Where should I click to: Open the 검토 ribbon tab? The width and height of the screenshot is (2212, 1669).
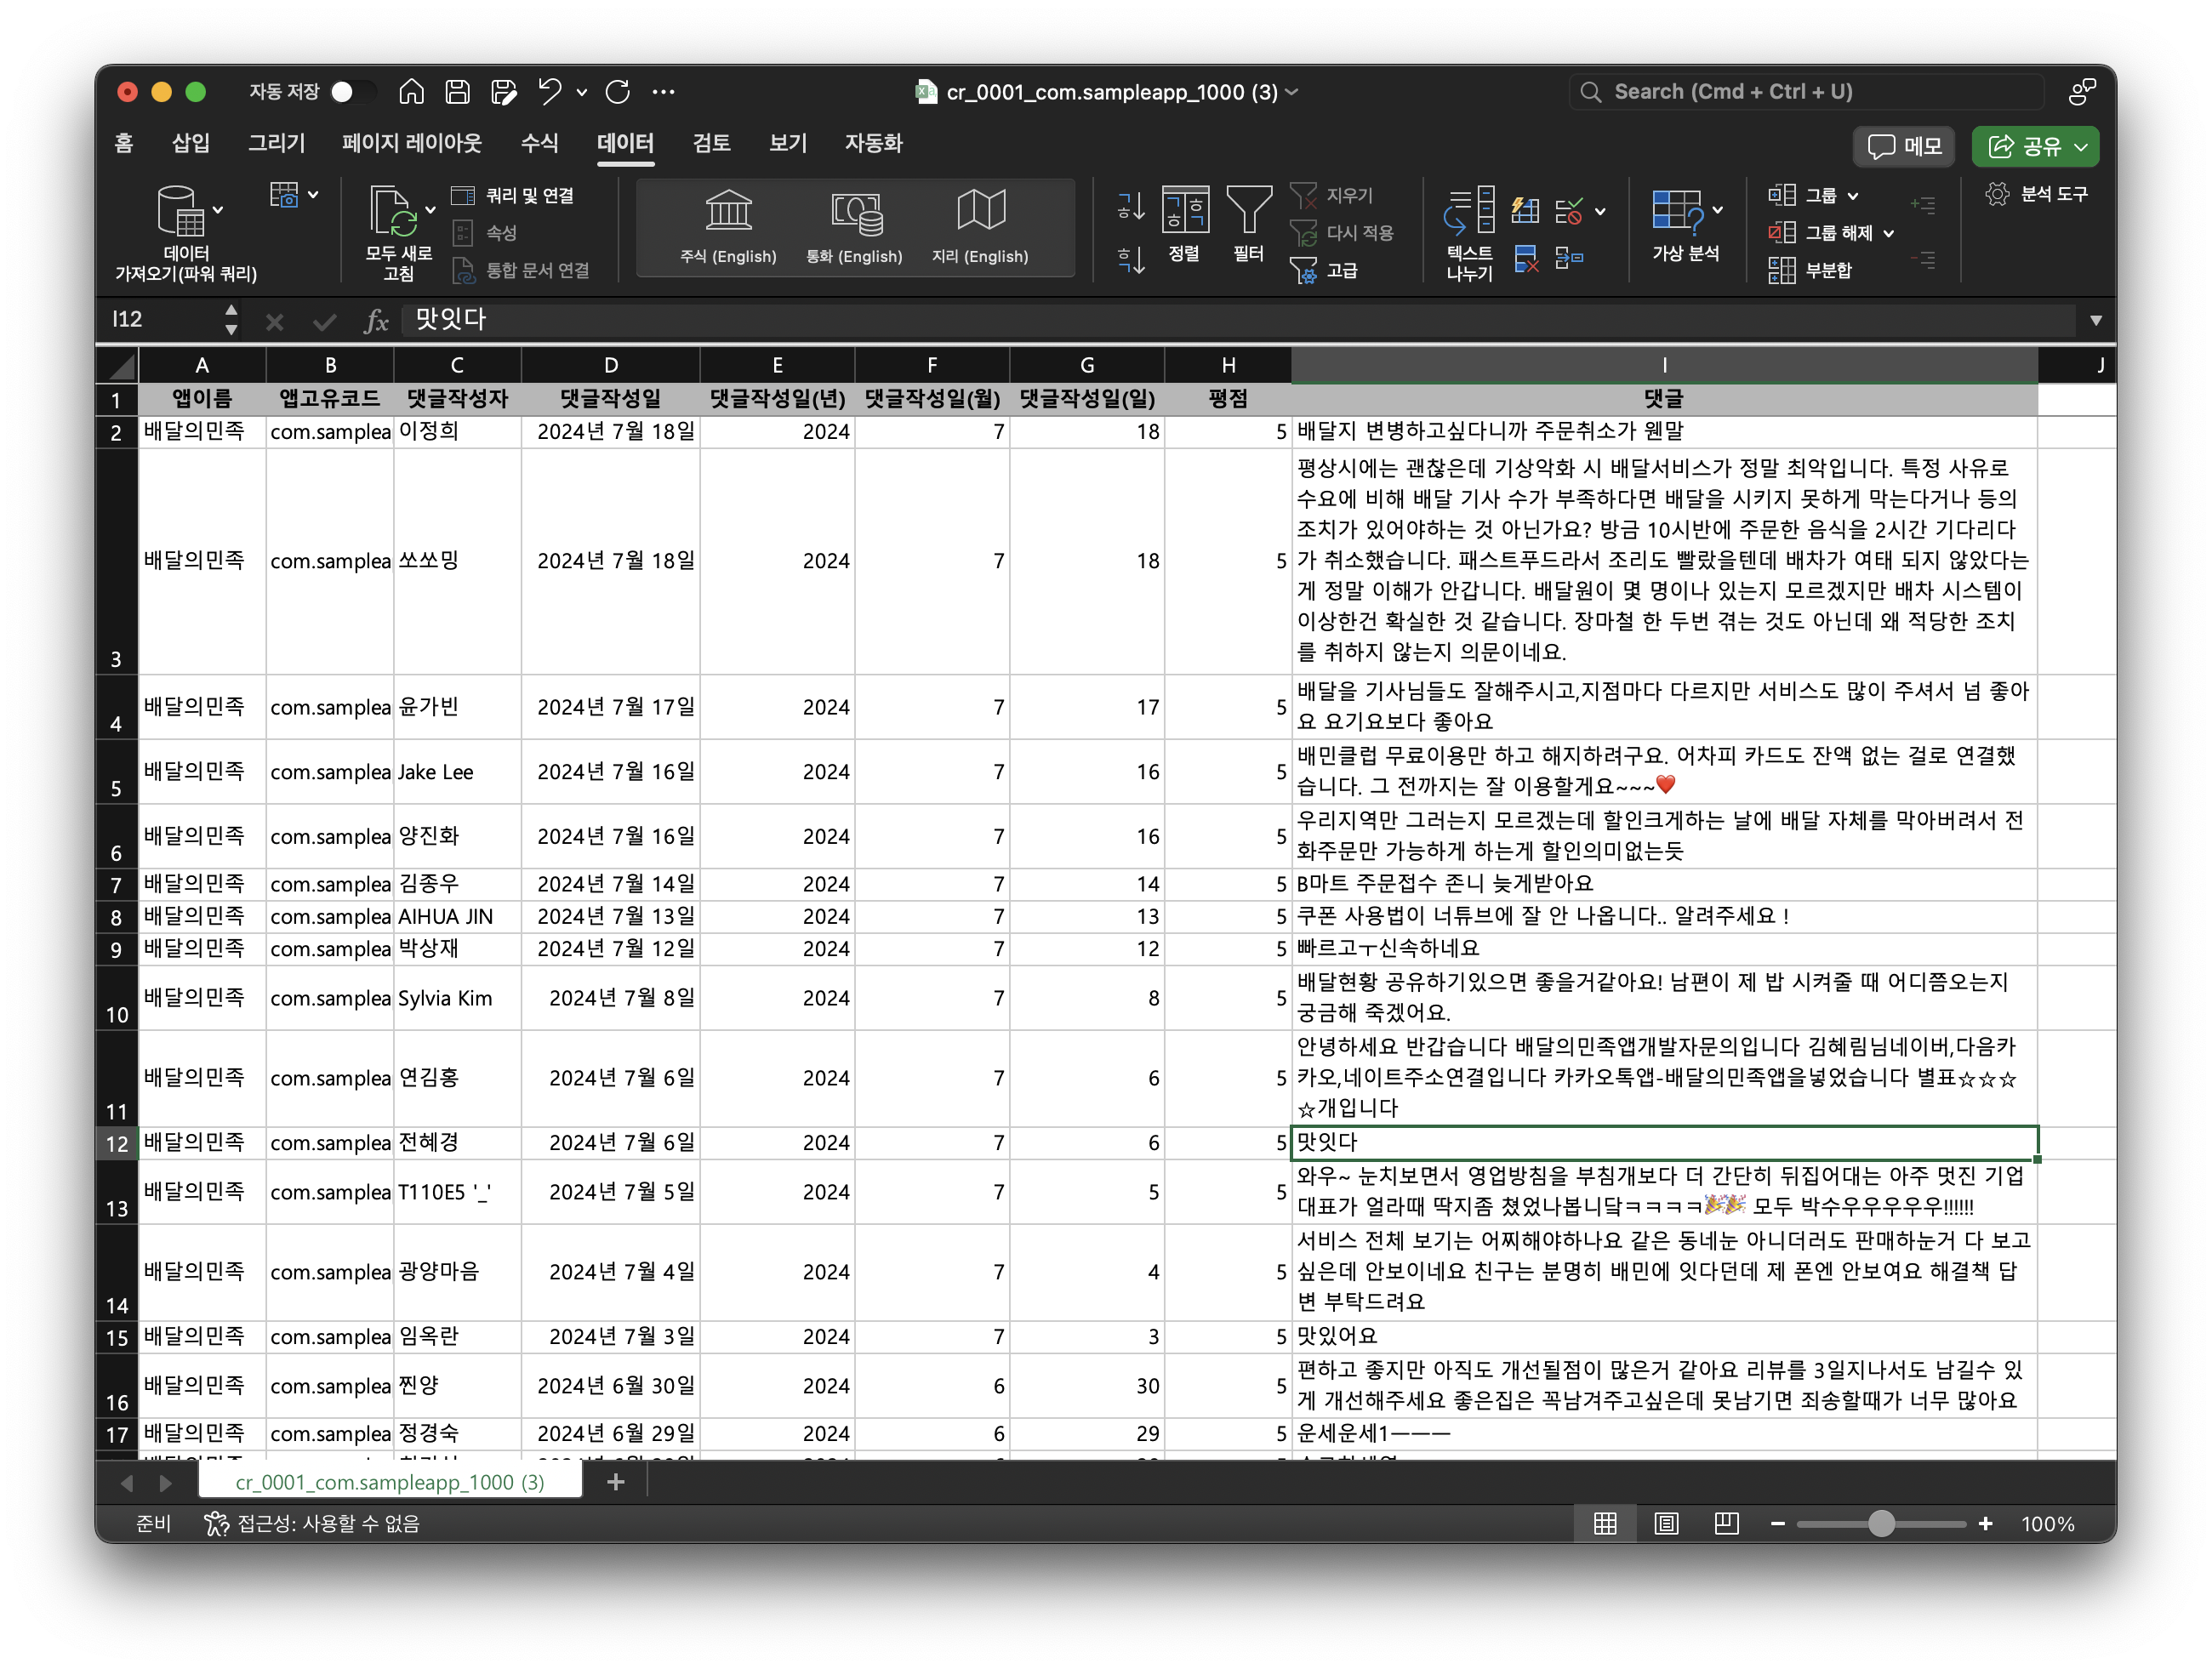pos(711,143)
